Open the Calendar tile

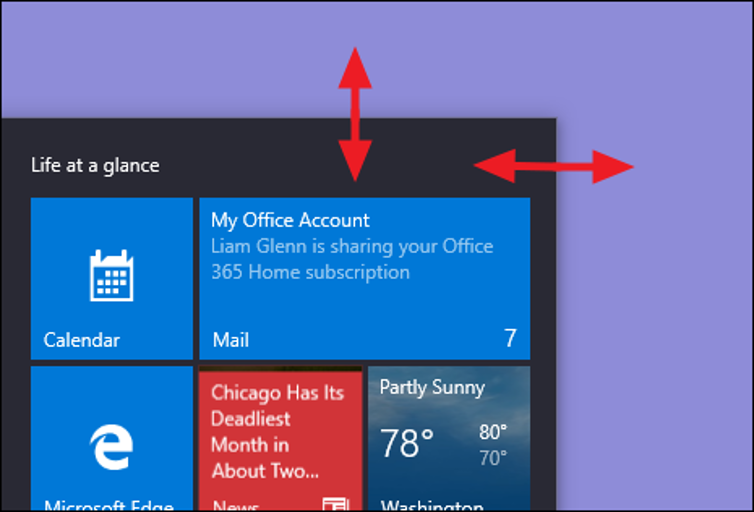click(112, 278)
